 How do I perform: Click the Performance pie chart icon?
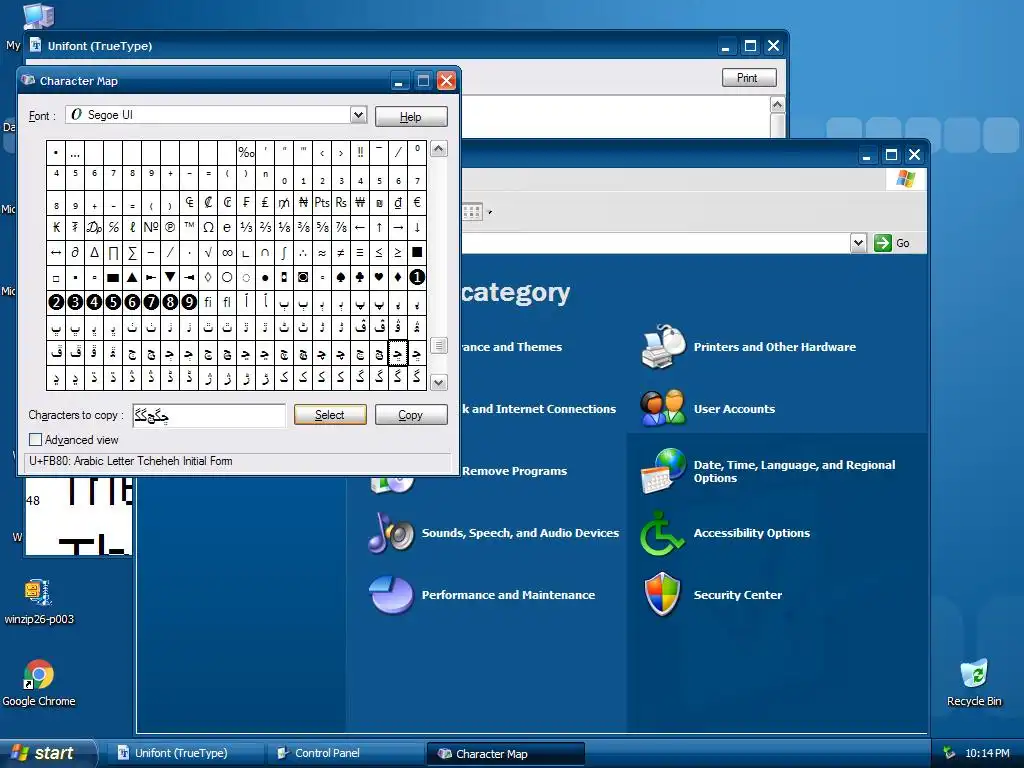391,594
